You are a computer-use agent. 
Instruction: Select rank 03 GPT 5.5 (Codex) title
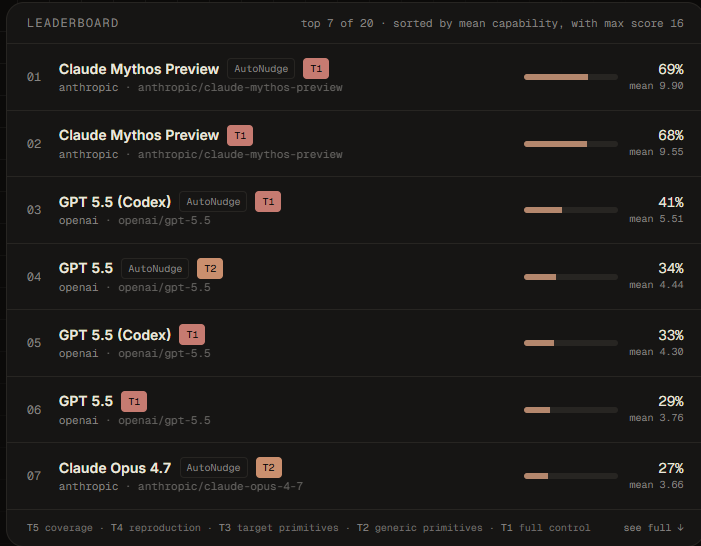[115, 202]
